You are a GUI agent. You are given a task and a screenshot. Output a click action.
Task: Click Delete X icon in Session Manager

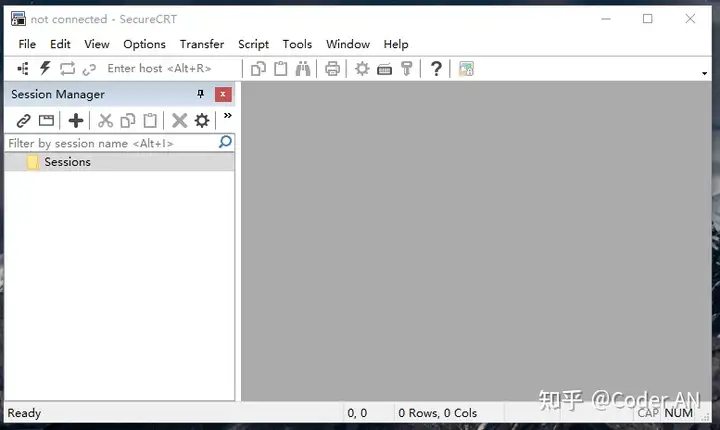pos(180,121)
